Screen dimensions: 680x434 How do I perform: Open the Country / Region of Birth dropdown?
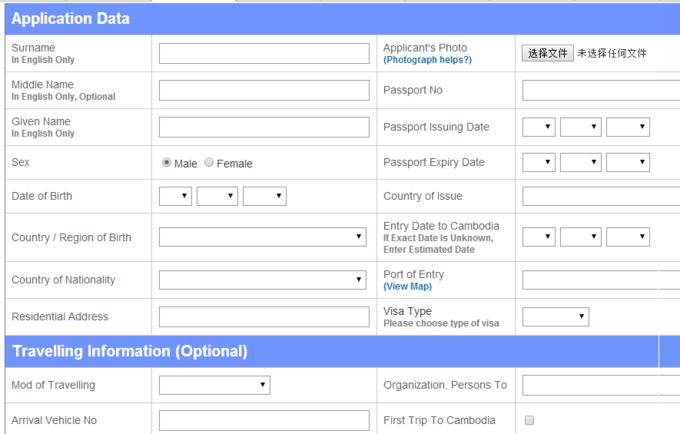[263, 237]
